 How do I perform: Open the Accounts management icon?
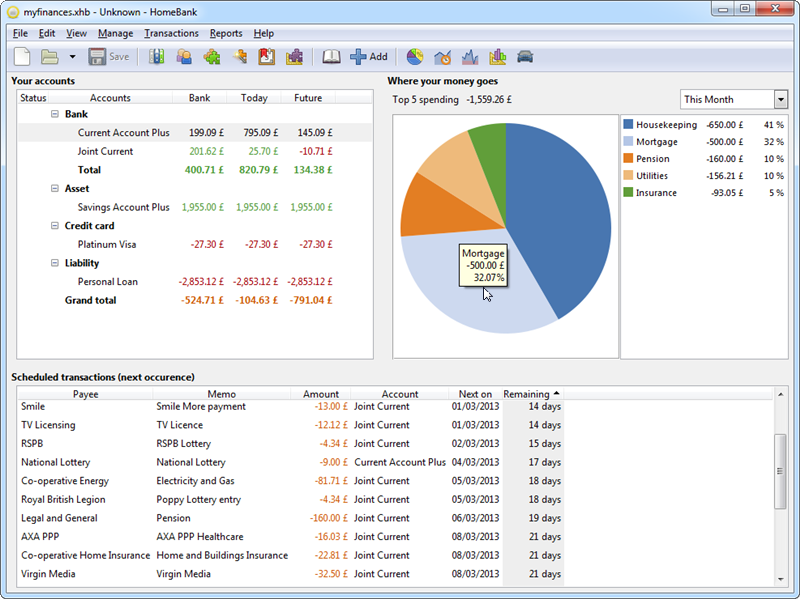tap(157, 57)
